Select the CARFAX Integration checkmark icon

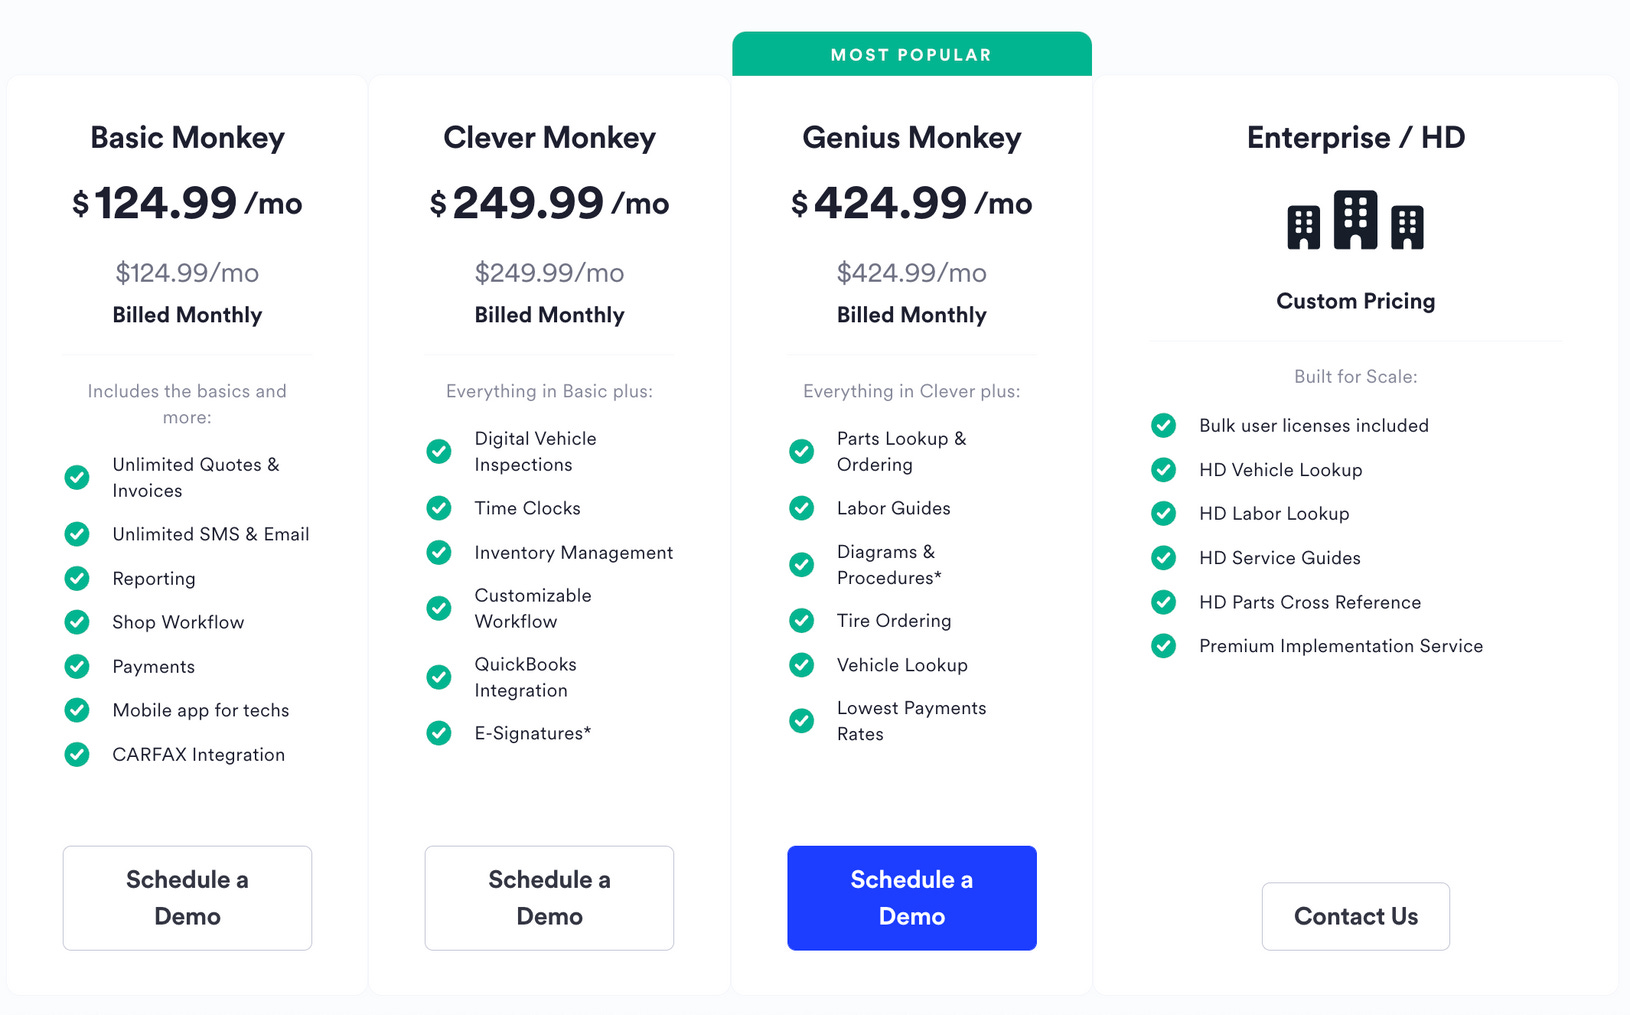point(77,754)
